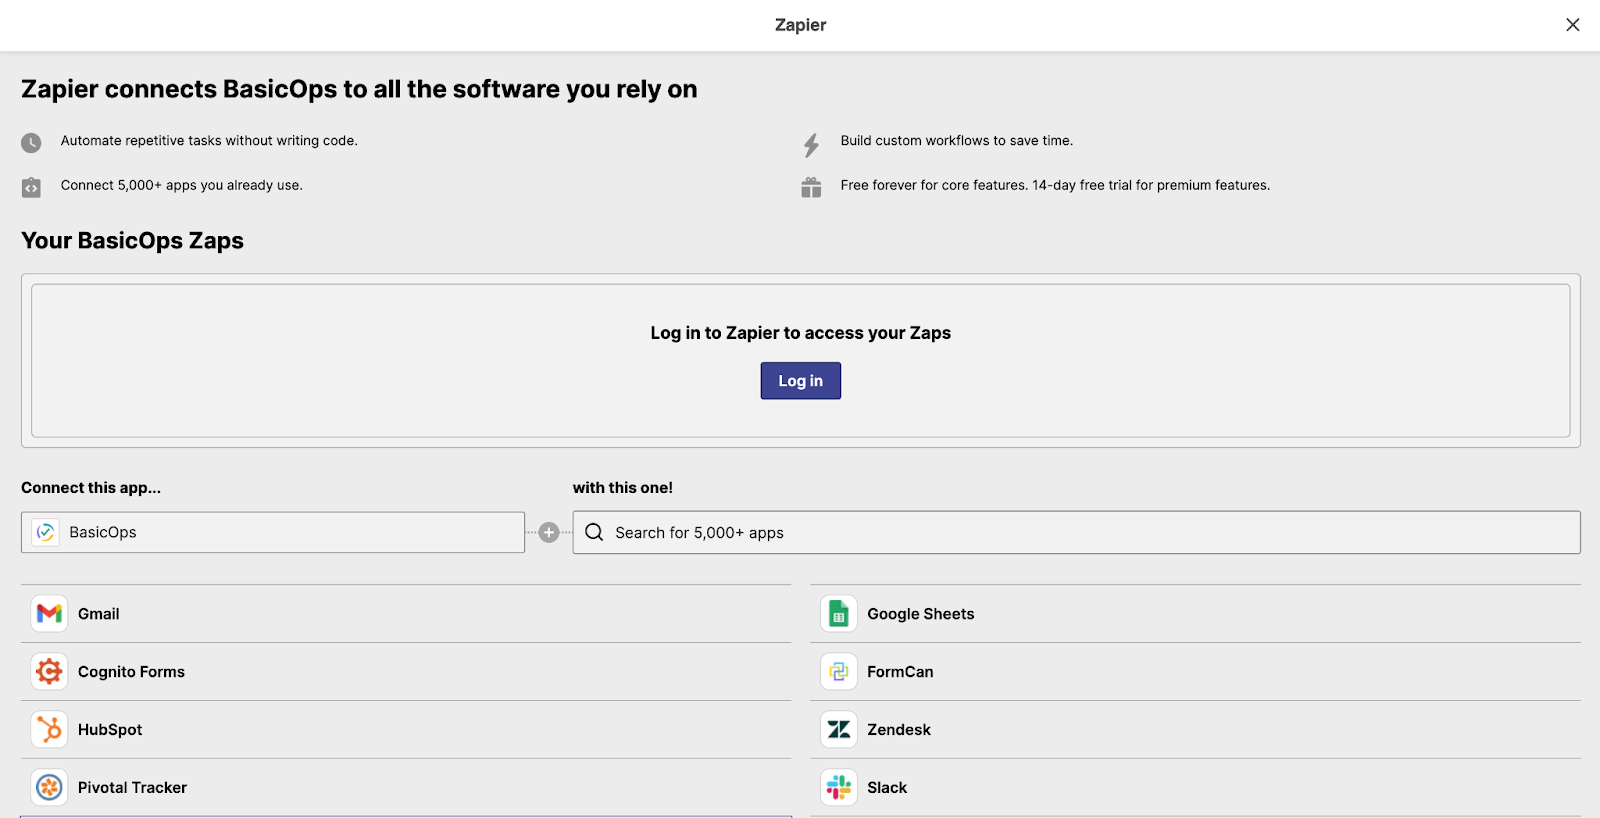
Task: Select HubSpot from the app list
Action: point(406,730)
